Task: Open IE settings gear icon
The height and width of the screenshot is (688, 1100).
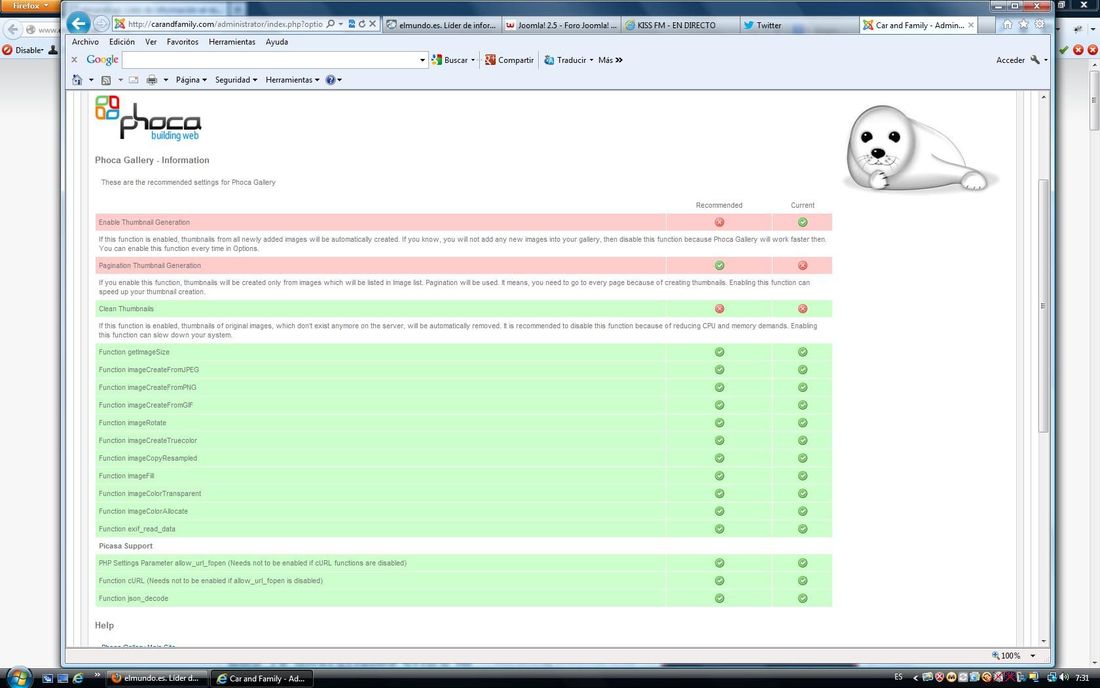Action: tap(1039, 24)
